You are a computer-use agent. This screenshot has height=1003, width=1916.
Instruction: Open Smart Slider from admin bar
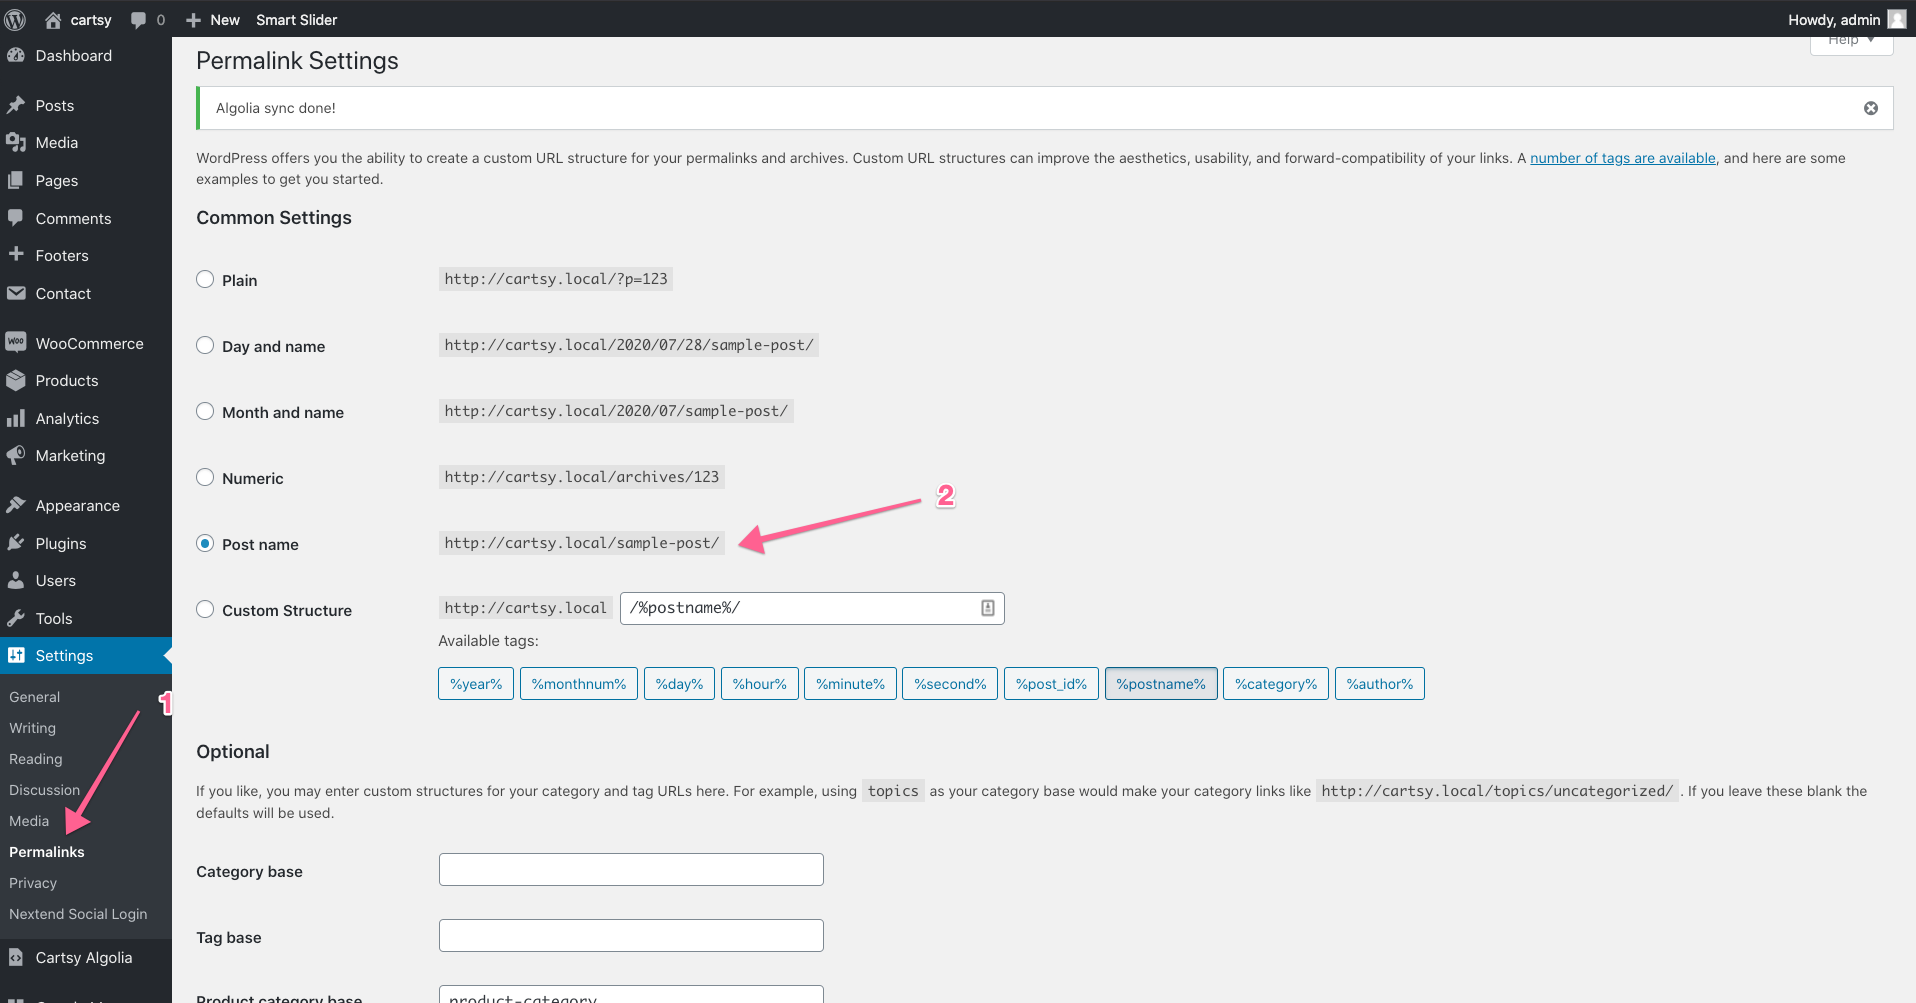297,20
